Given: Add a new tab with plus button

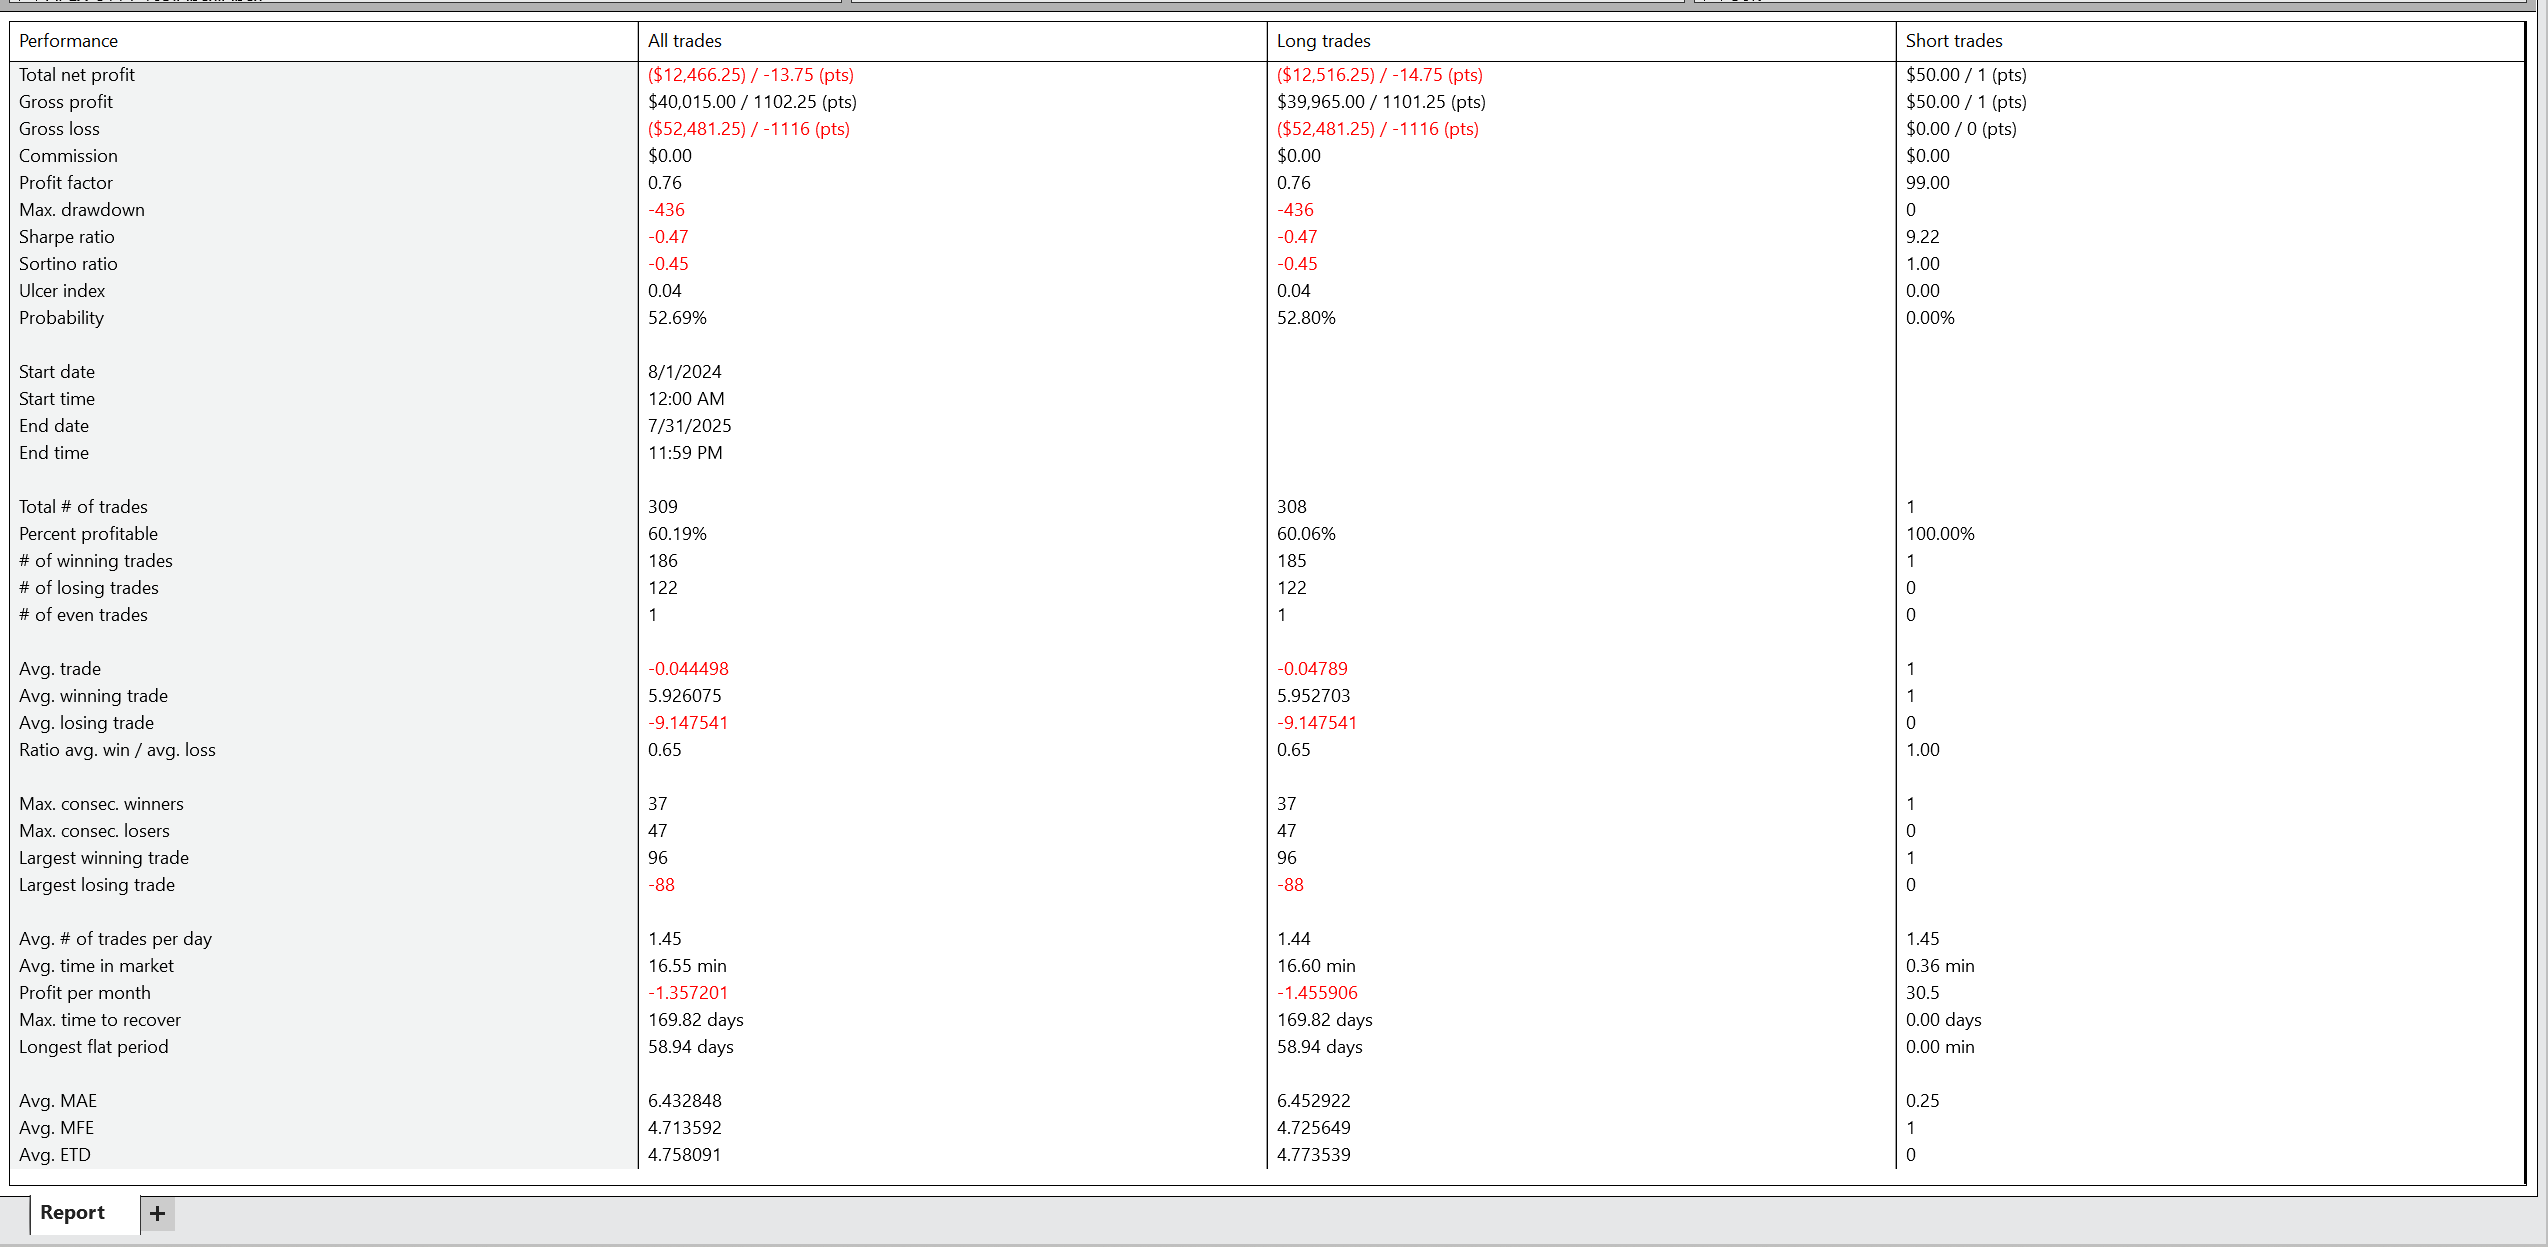Looking at the screenshot, I should (157, 1214).
